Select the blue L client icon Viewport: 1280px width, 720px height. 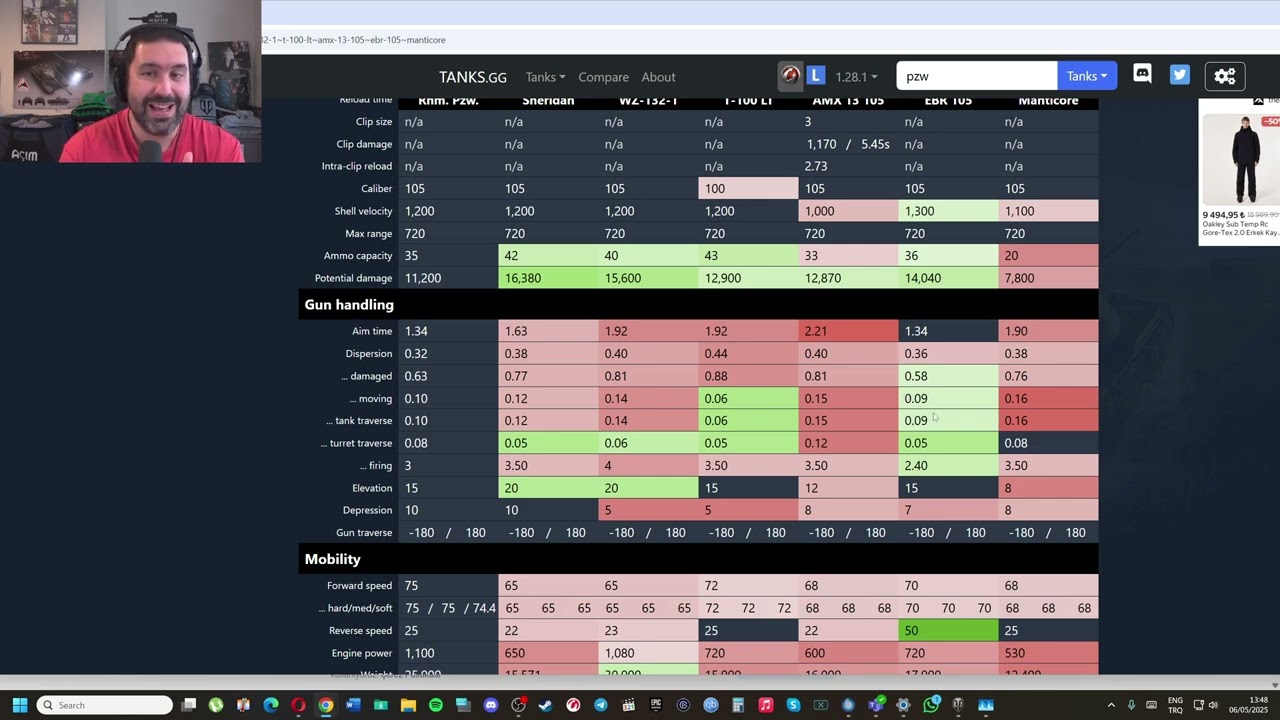click(816, 76)
